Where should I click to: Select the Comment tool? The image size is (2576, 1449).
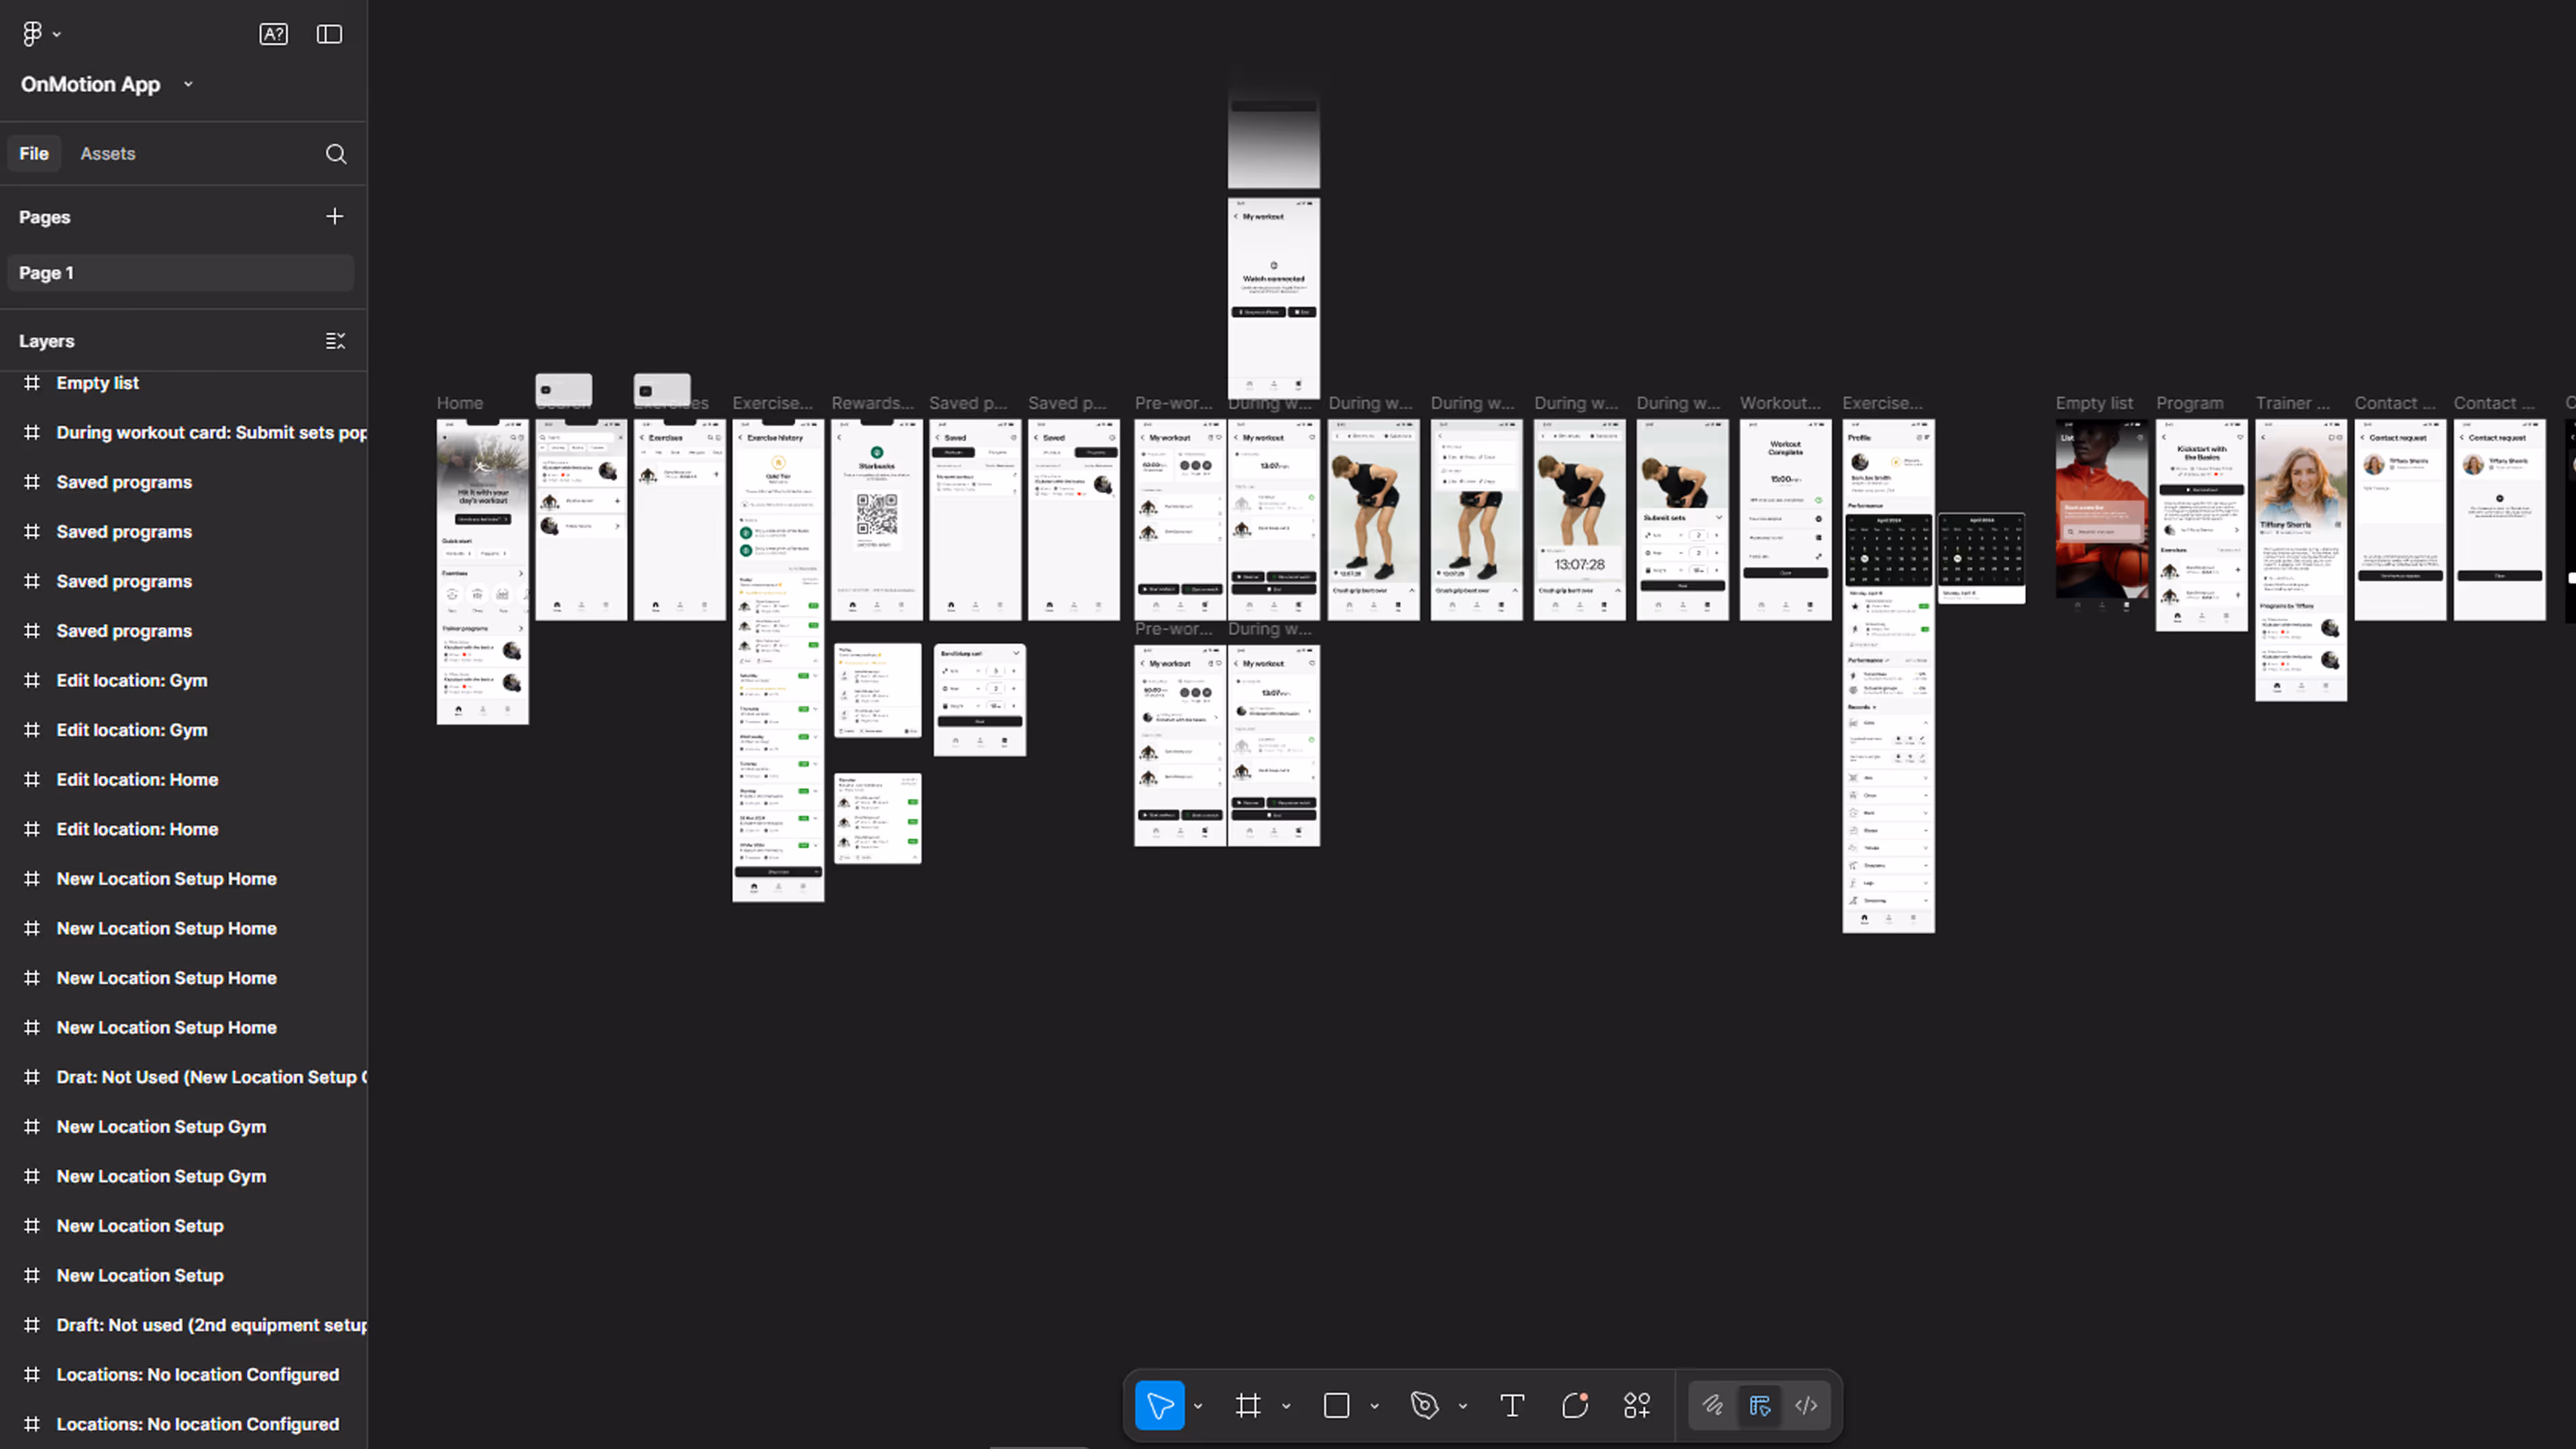click(1575, 1405)
